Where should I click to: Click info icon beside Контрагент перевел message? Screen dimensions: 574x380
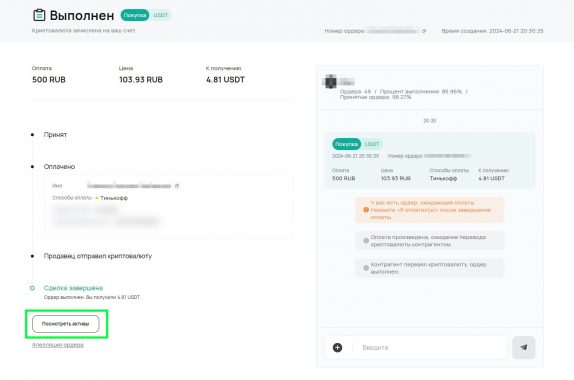click(x=366, y=268)
